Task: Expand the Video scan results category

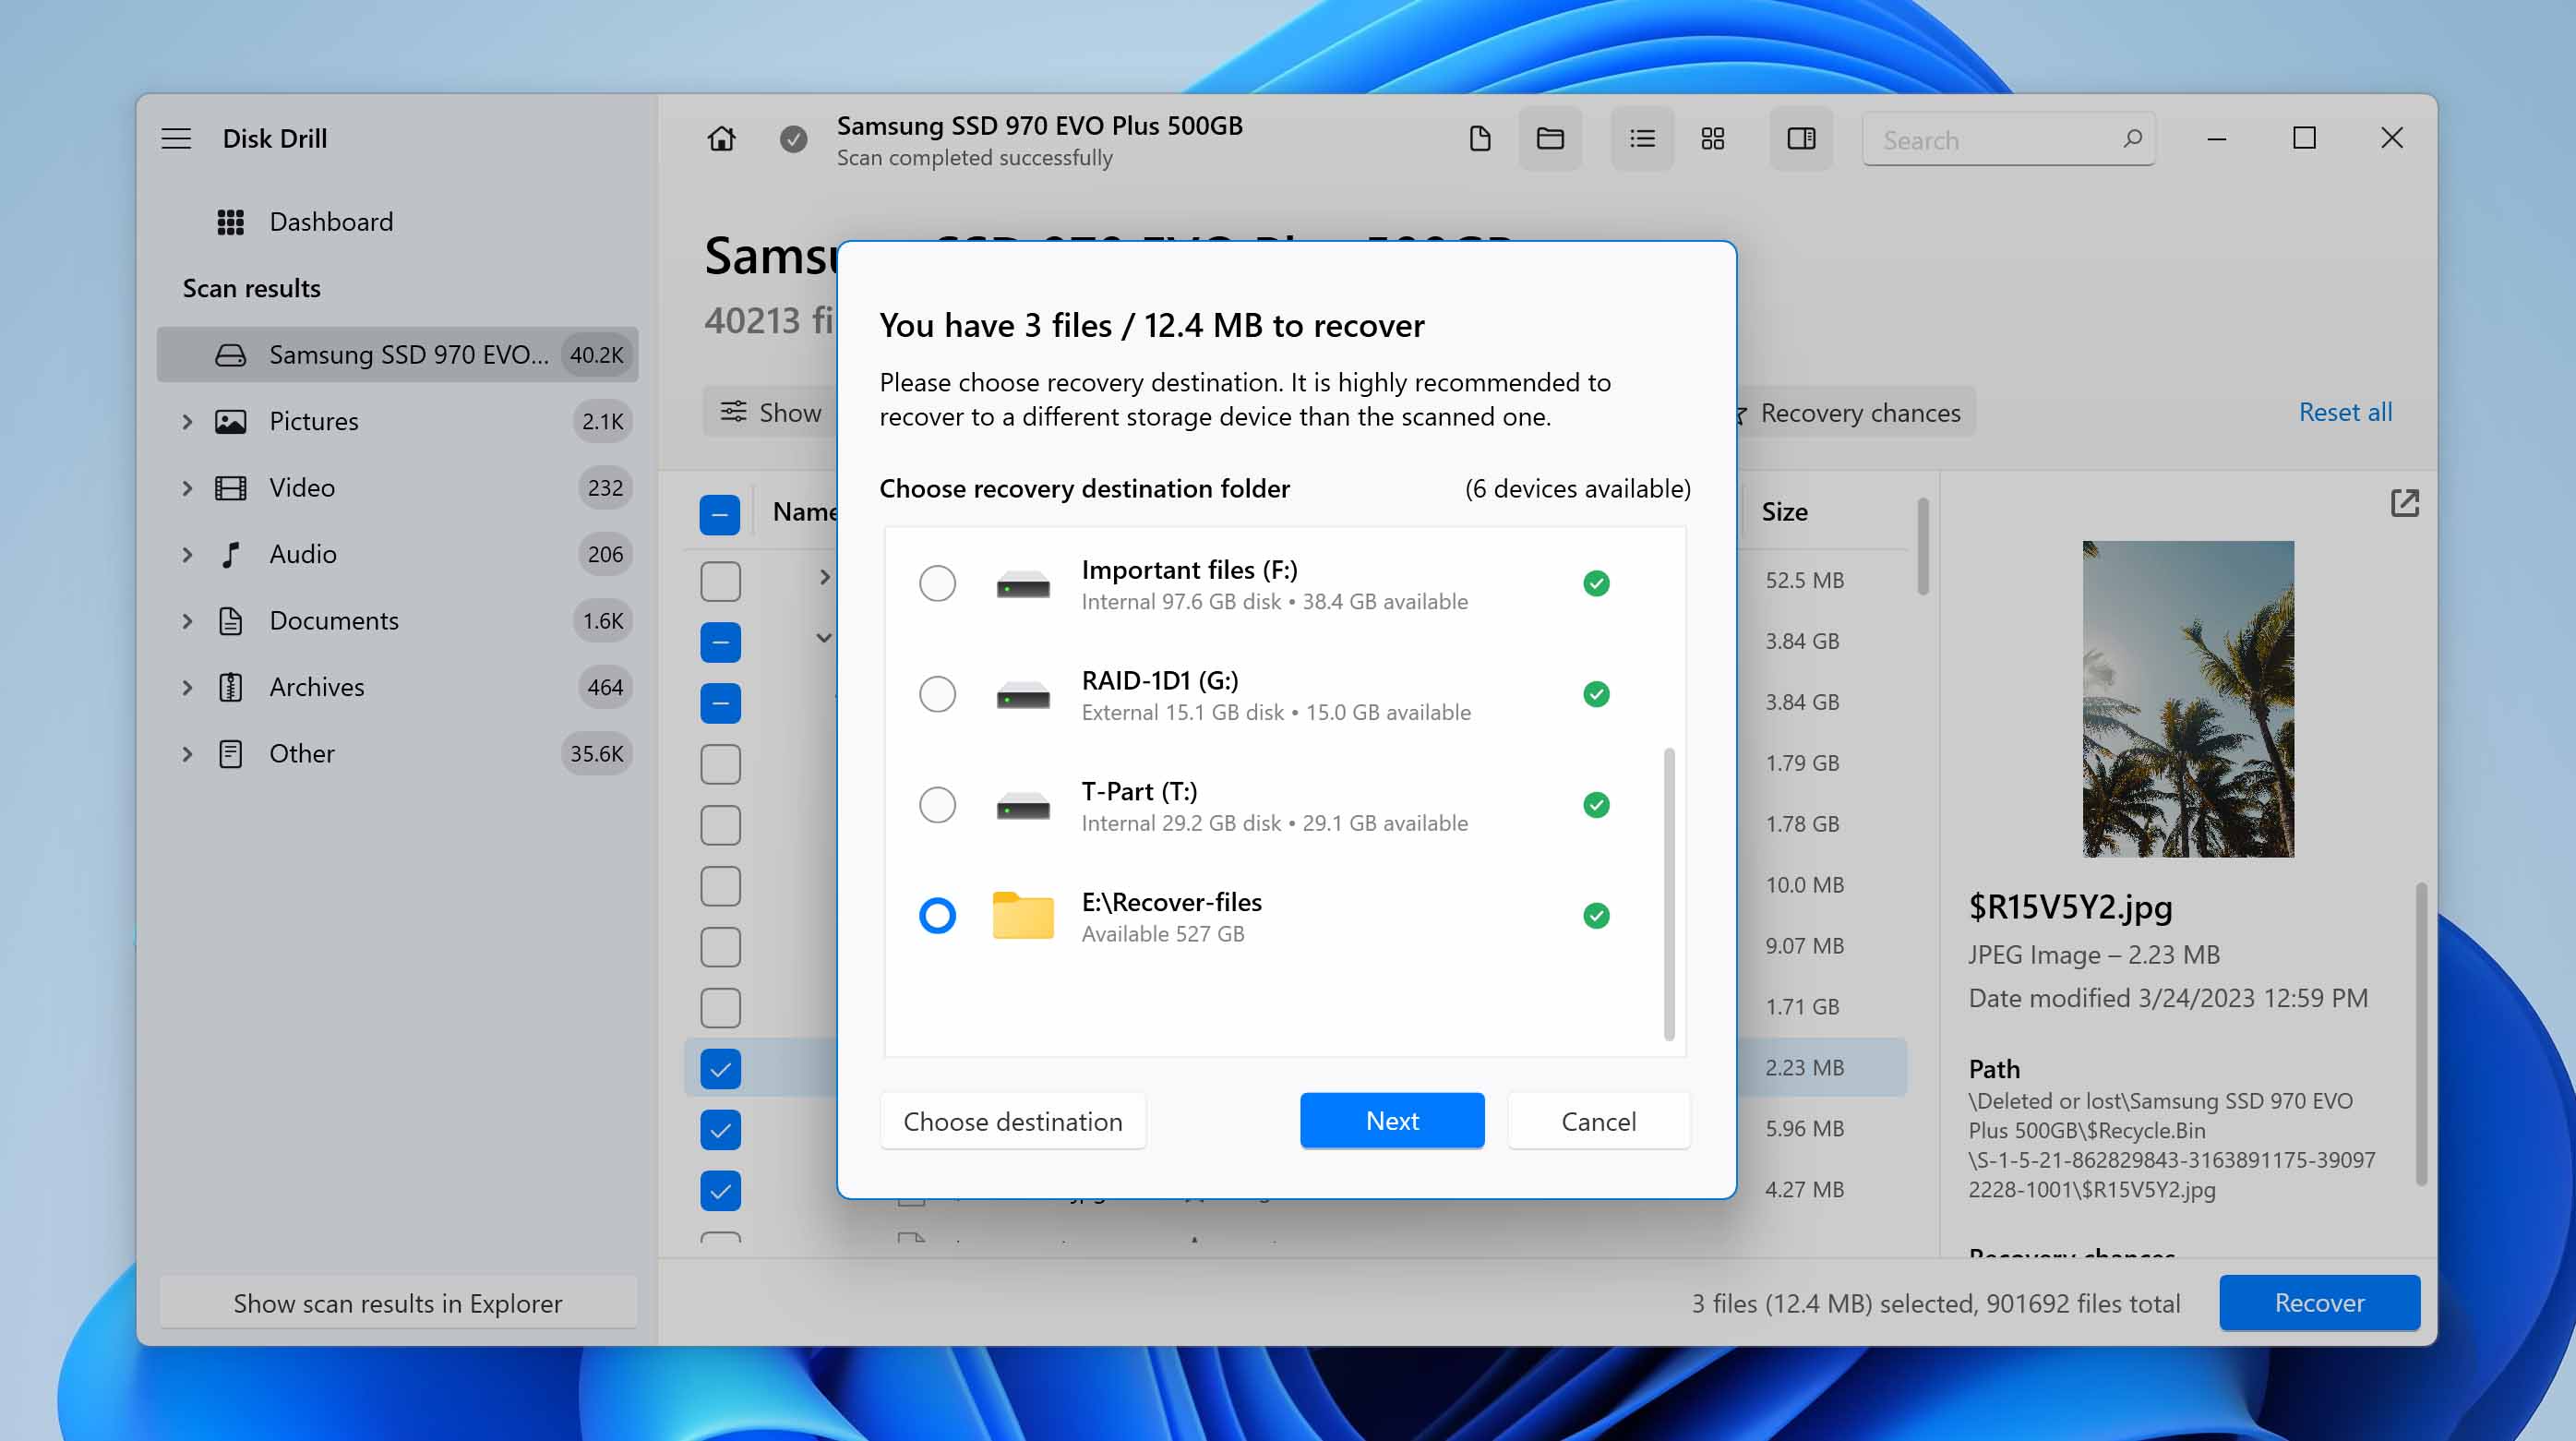Action: [x=186, y=486]
